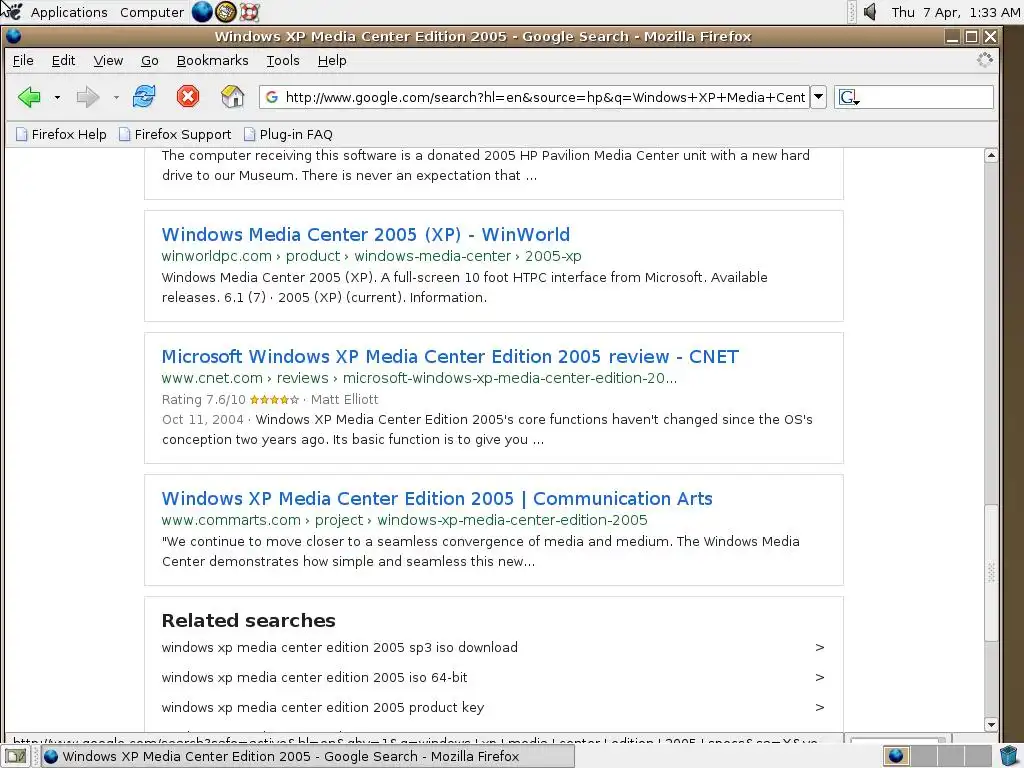Expand 'sp3 iso download' related search arrow
The height and width of the screenshot is (768, 1024).
coord(820,647)
